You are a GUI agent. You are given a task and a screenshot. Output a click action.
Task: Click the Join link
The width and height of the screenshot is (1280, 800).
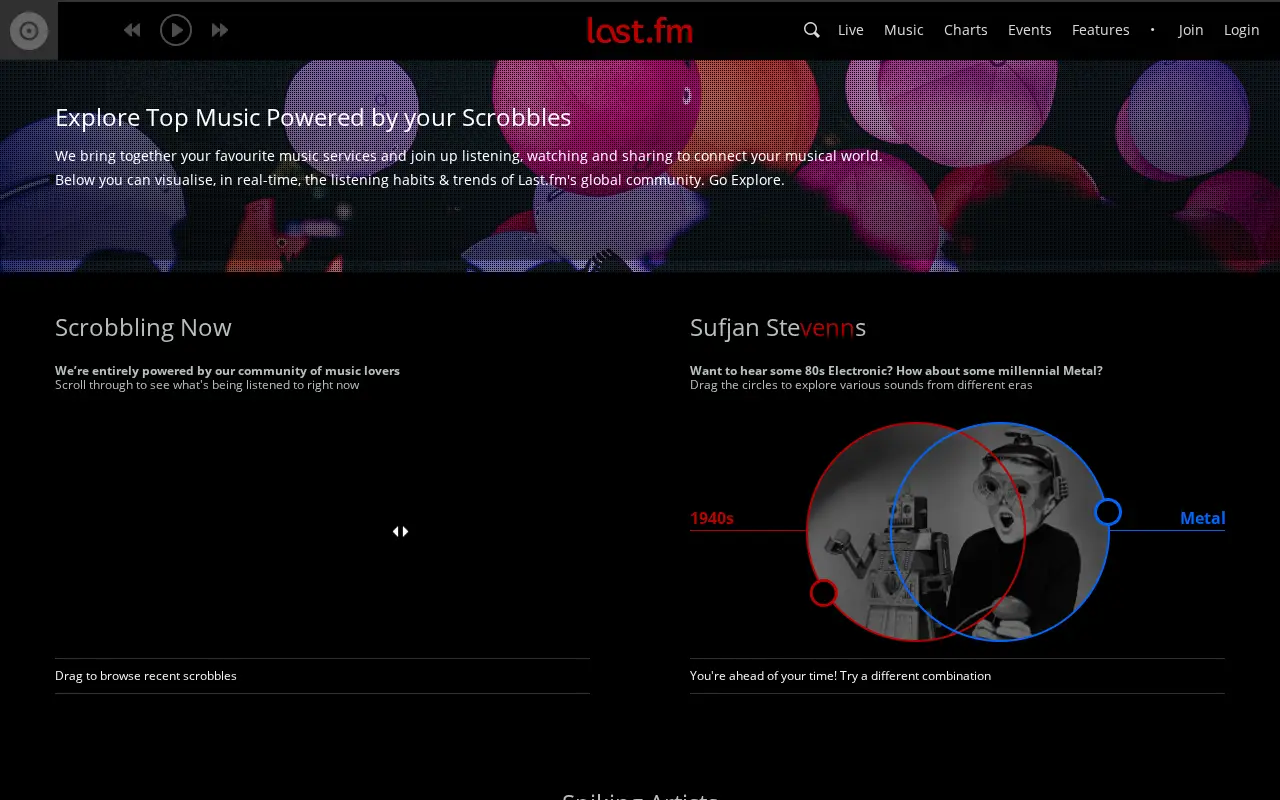[1191, 30]
